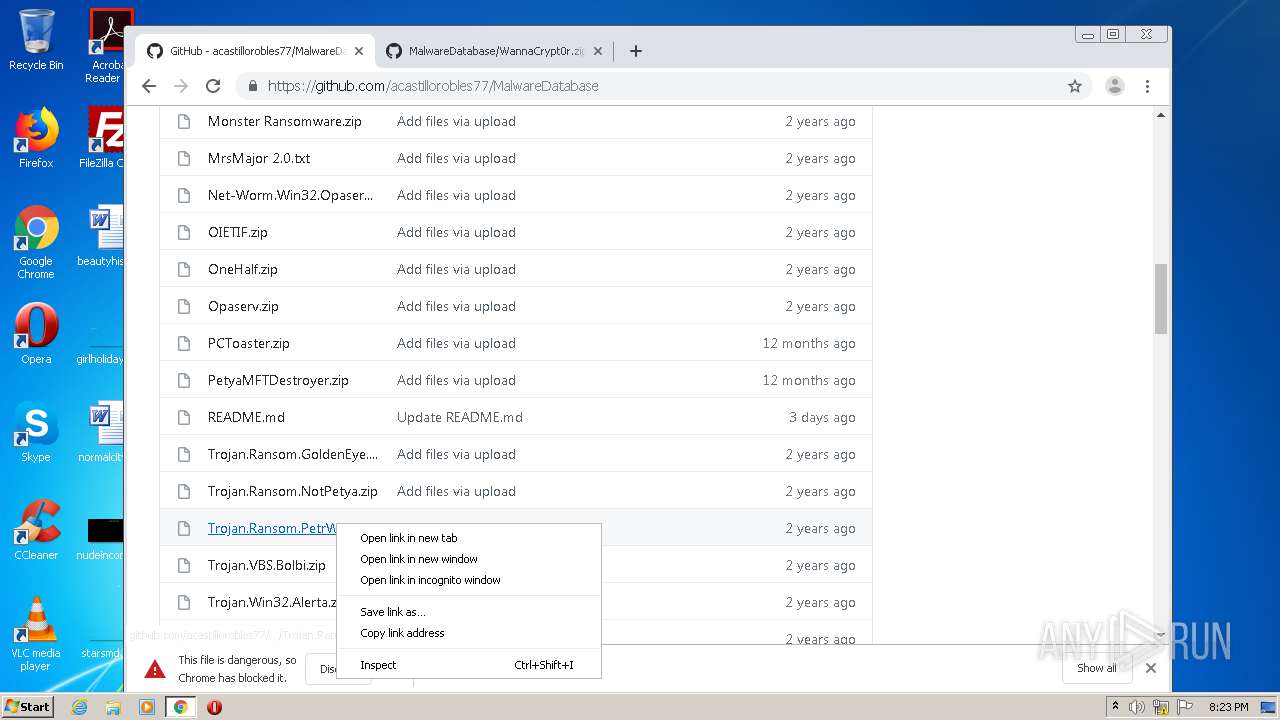1280x720 pixels.
Task: Click the file icon for Monster Ransomware.zip
Action: [x=183, y=121]
